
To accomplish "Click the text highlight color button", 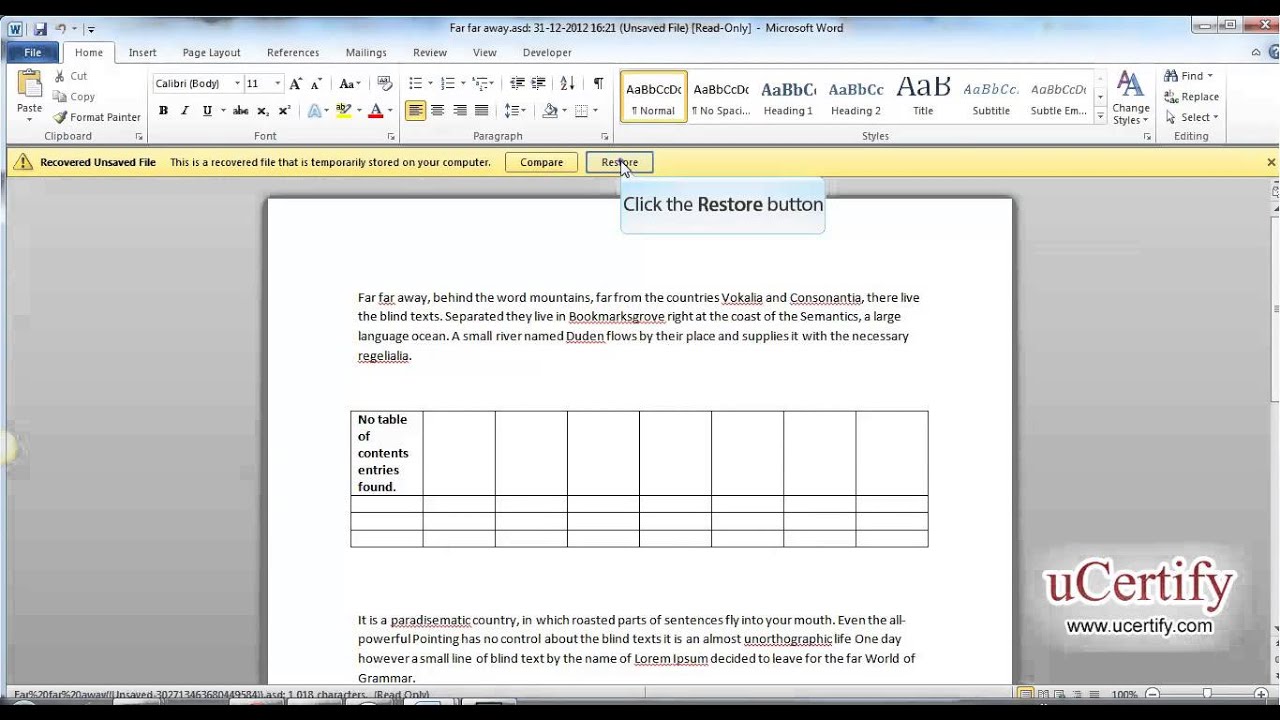I will coord(344,111).
